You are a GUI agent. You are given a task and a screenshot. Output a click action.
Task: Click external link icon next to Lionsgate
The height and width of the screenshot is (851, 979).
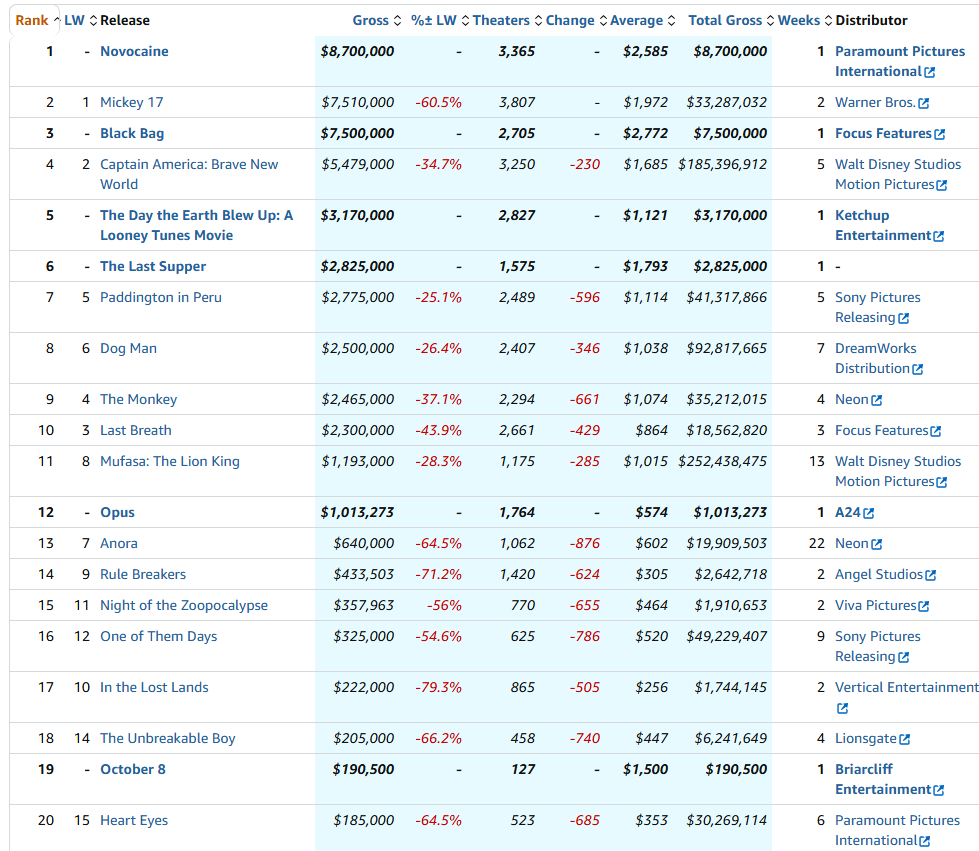[x=904, y=739]
